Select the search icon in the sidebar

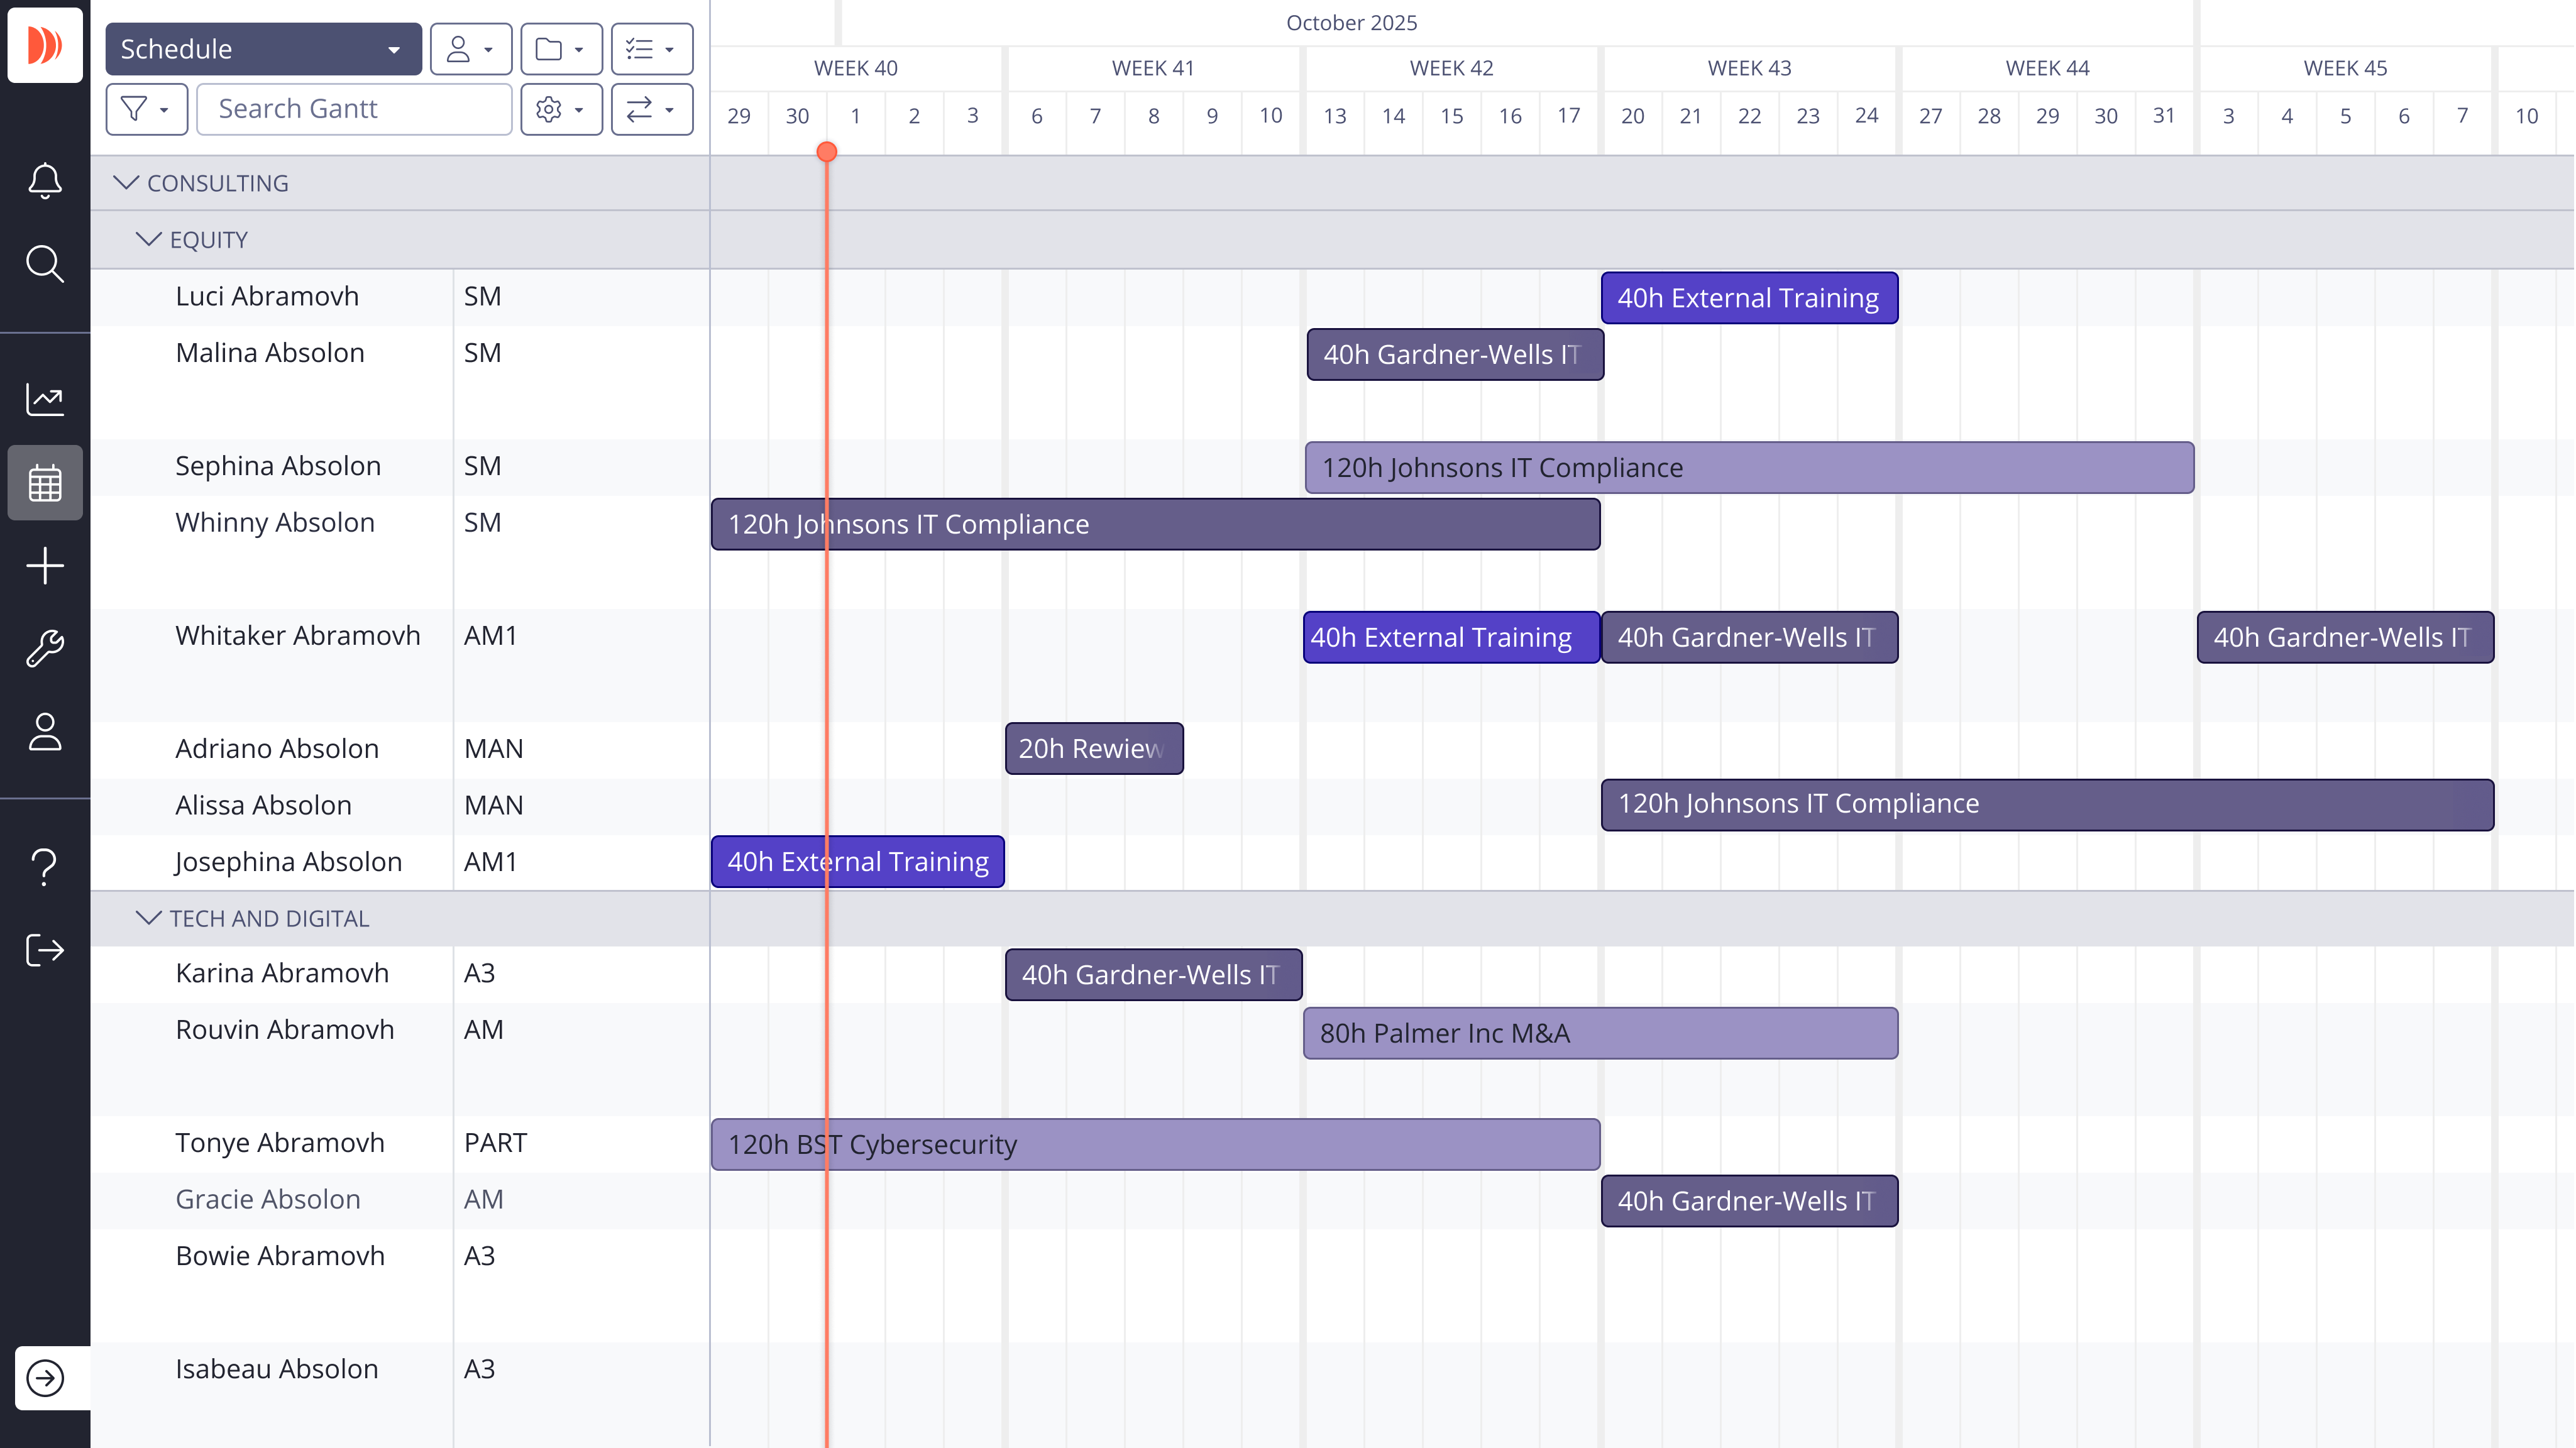pyautogui.click(x=44, y=264)
